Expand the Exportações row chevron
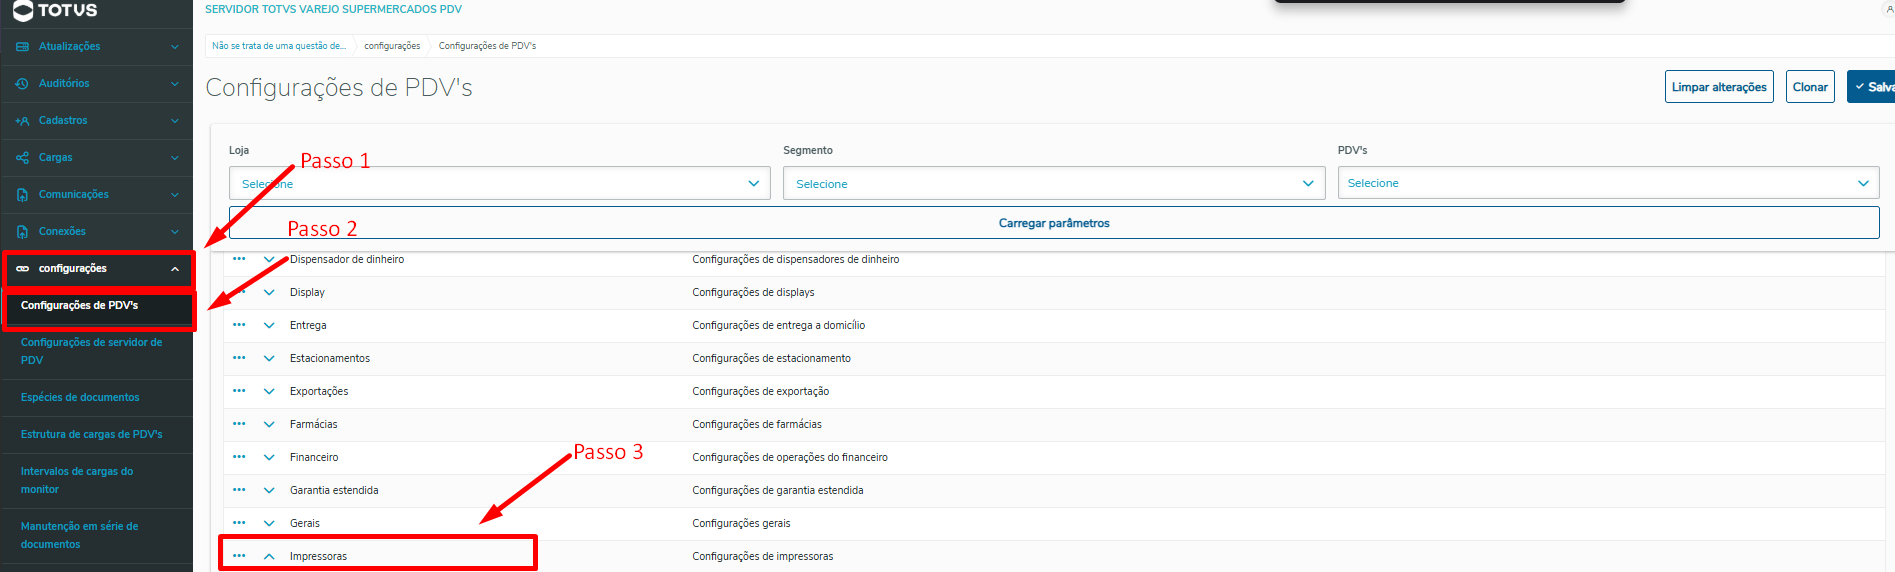1895x572 pixels. [269, 391]
